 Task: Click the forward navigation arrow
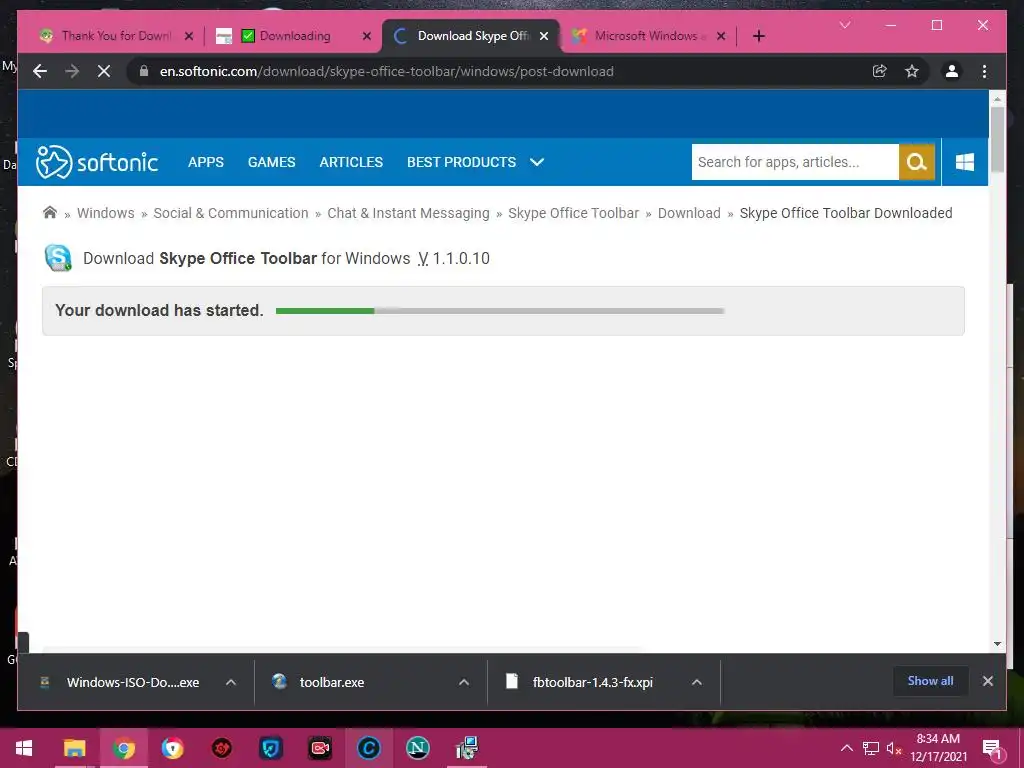click(72, 71)
